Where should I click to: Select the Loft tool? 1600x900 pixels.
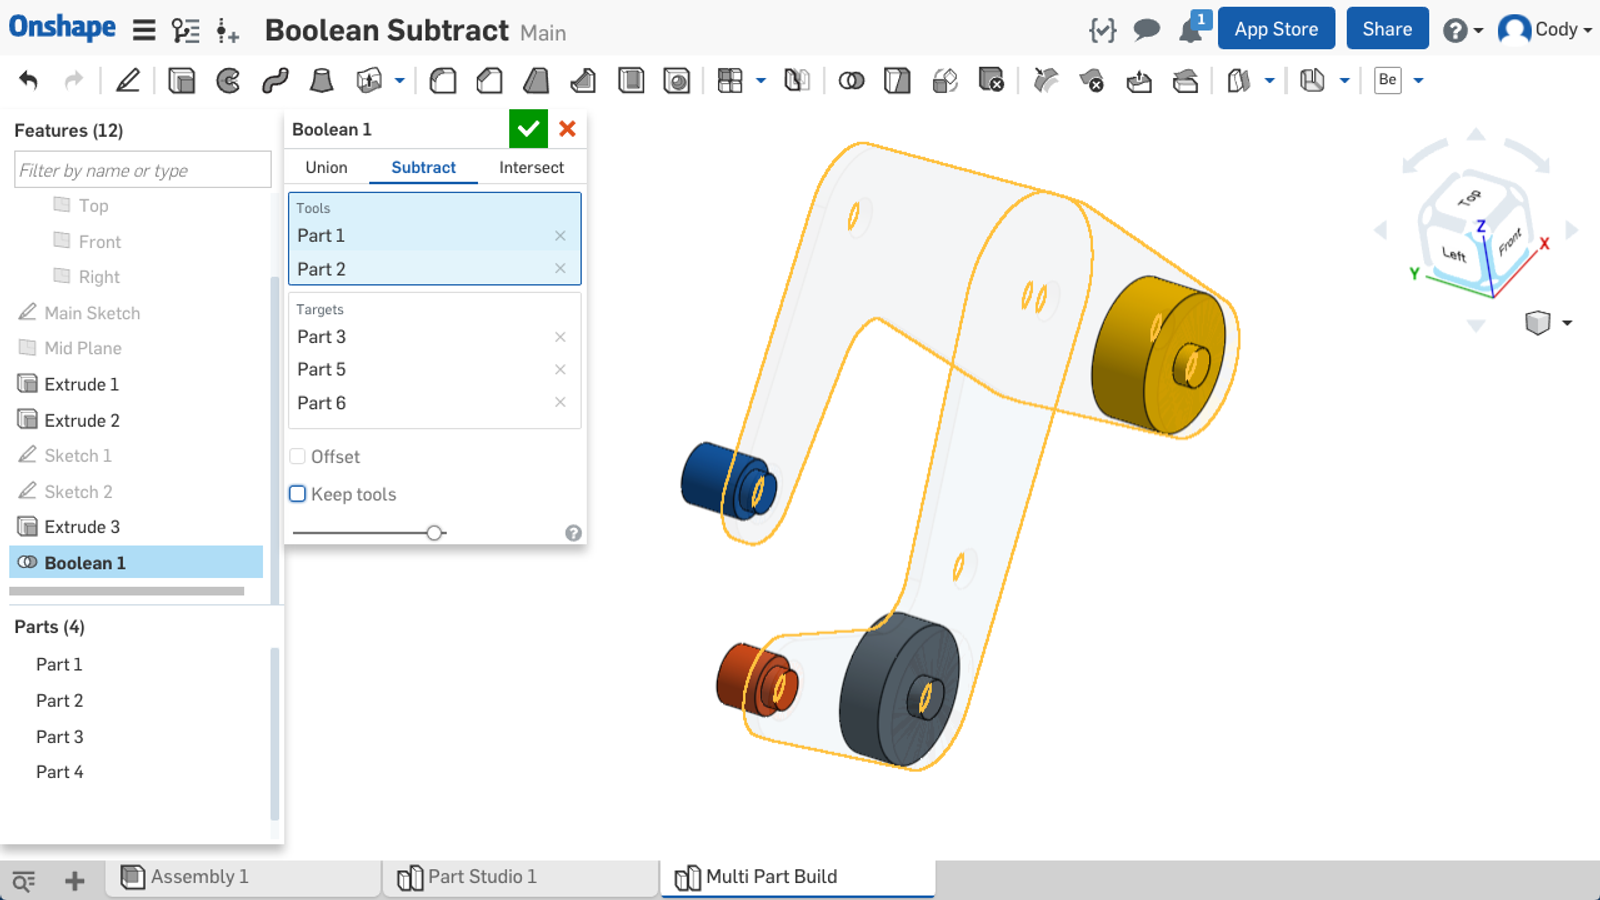coord(321,80)
